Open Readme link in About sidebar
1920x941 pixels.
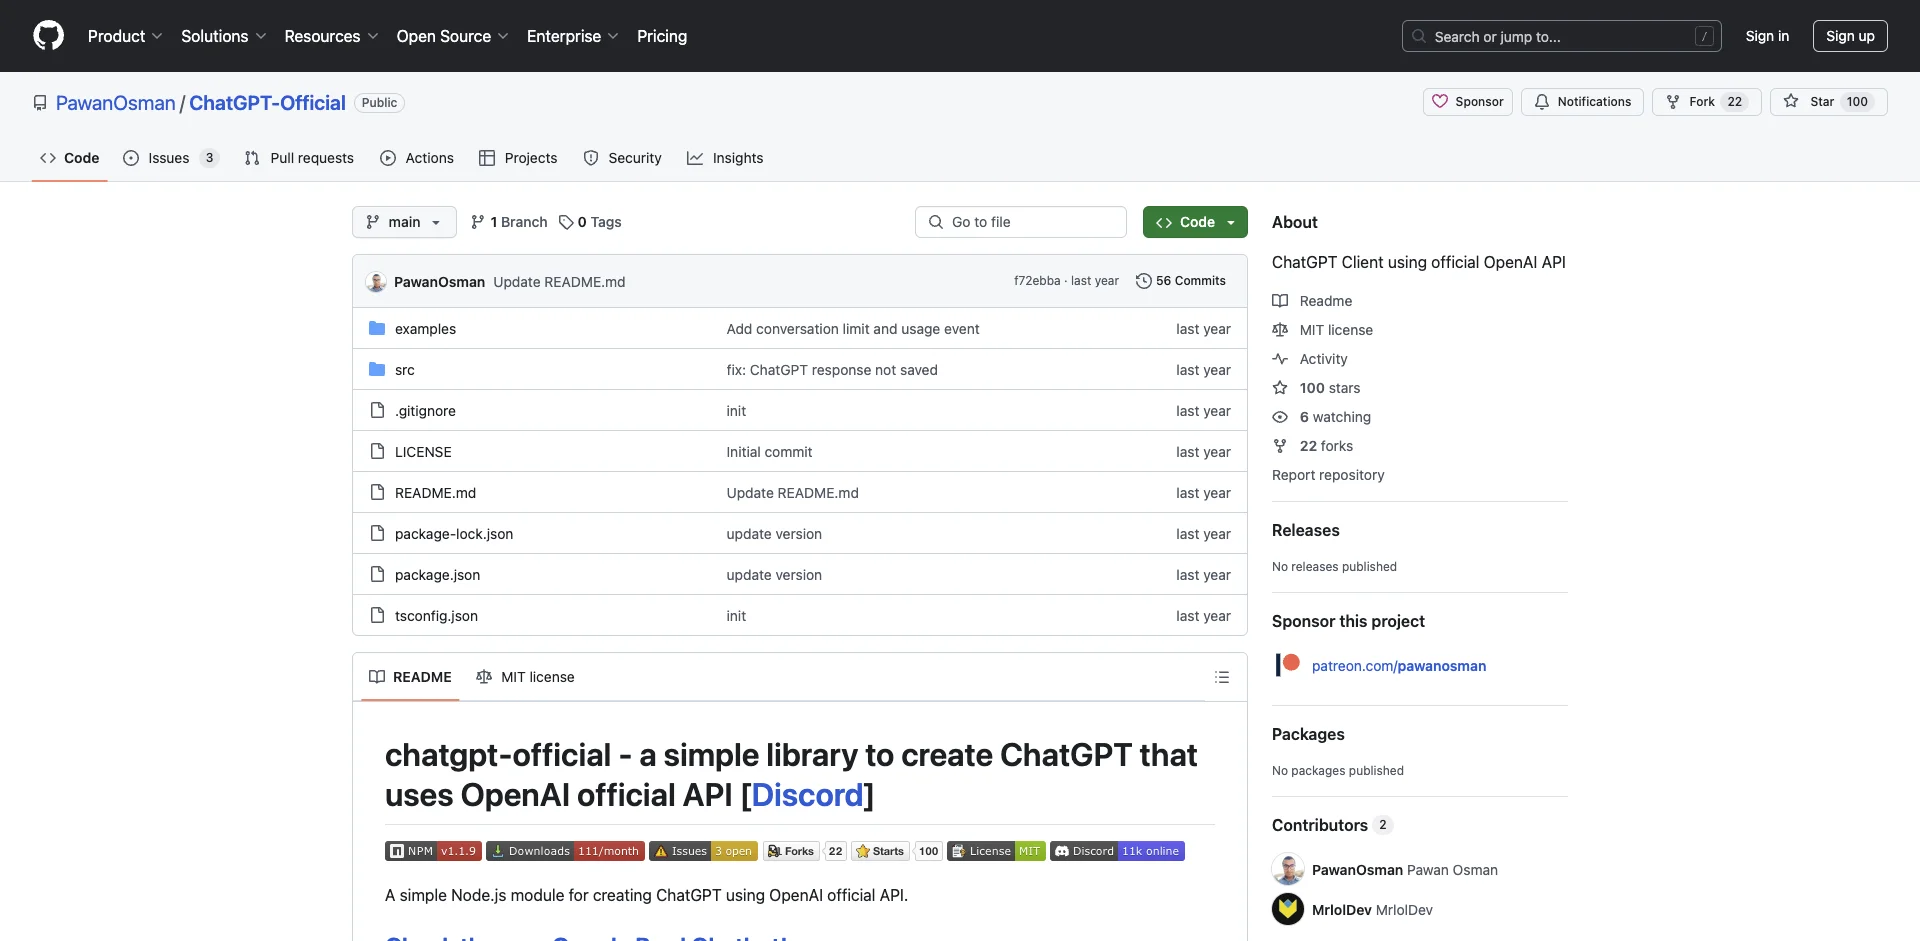[1312, 301]
